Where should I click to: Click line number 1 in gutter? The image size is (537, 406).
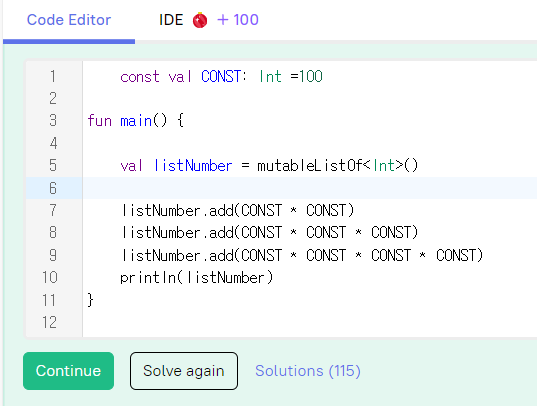53,76
